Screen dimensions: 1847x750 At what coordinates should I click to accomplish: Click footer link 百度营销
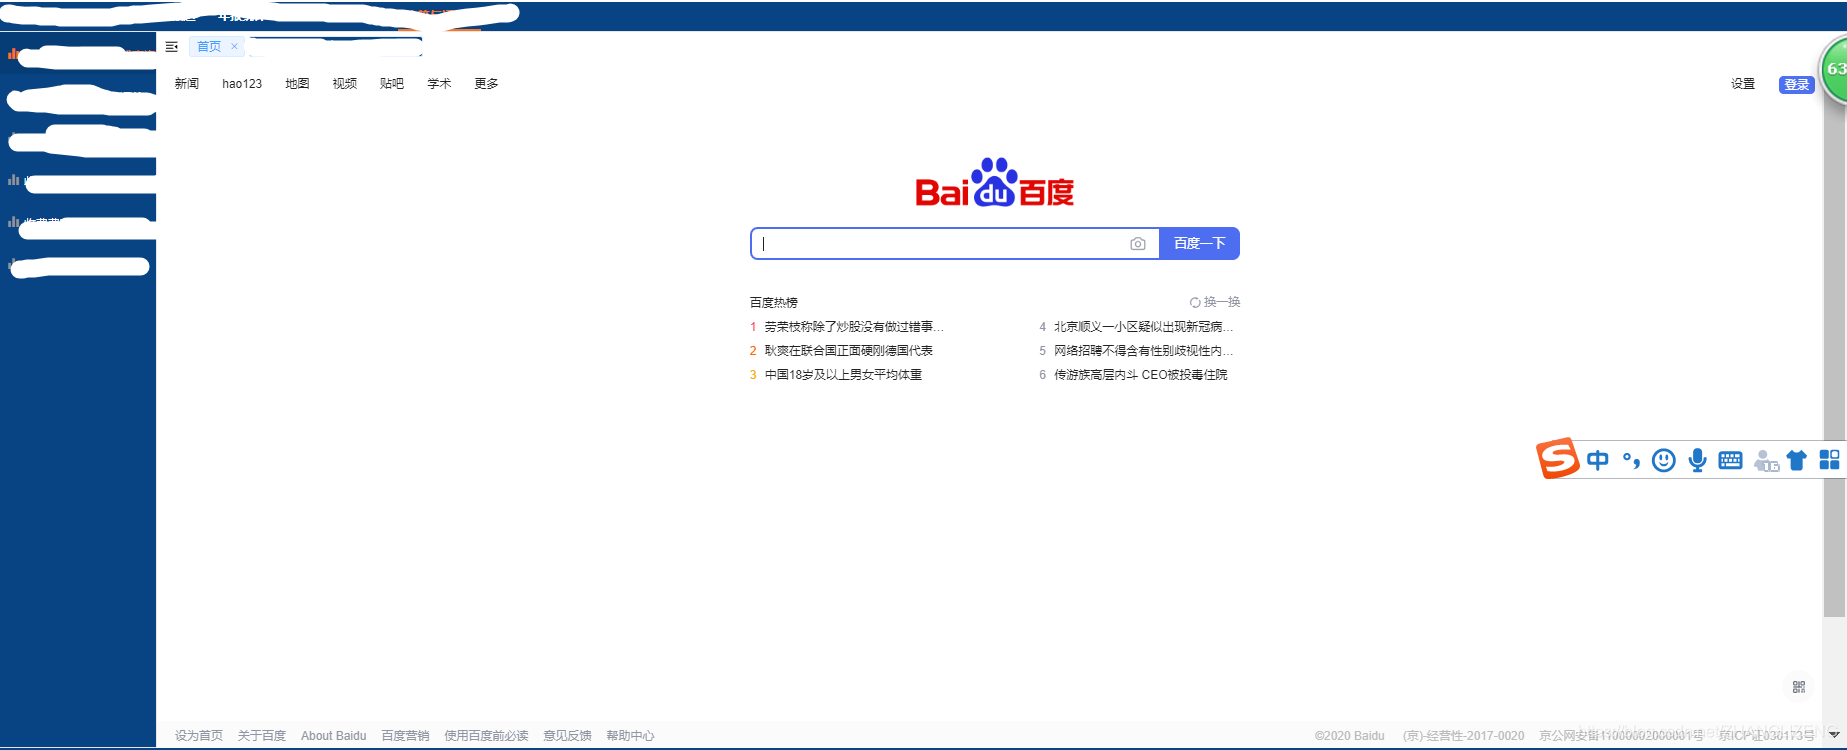(x=405, y=736)
